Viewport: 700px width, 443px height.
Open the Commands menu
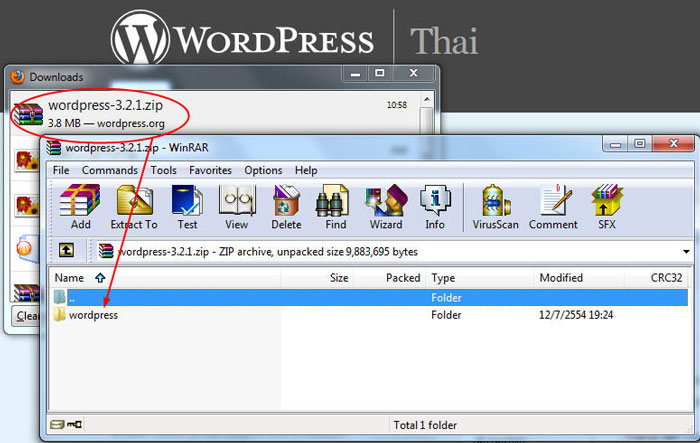[109, 170]
